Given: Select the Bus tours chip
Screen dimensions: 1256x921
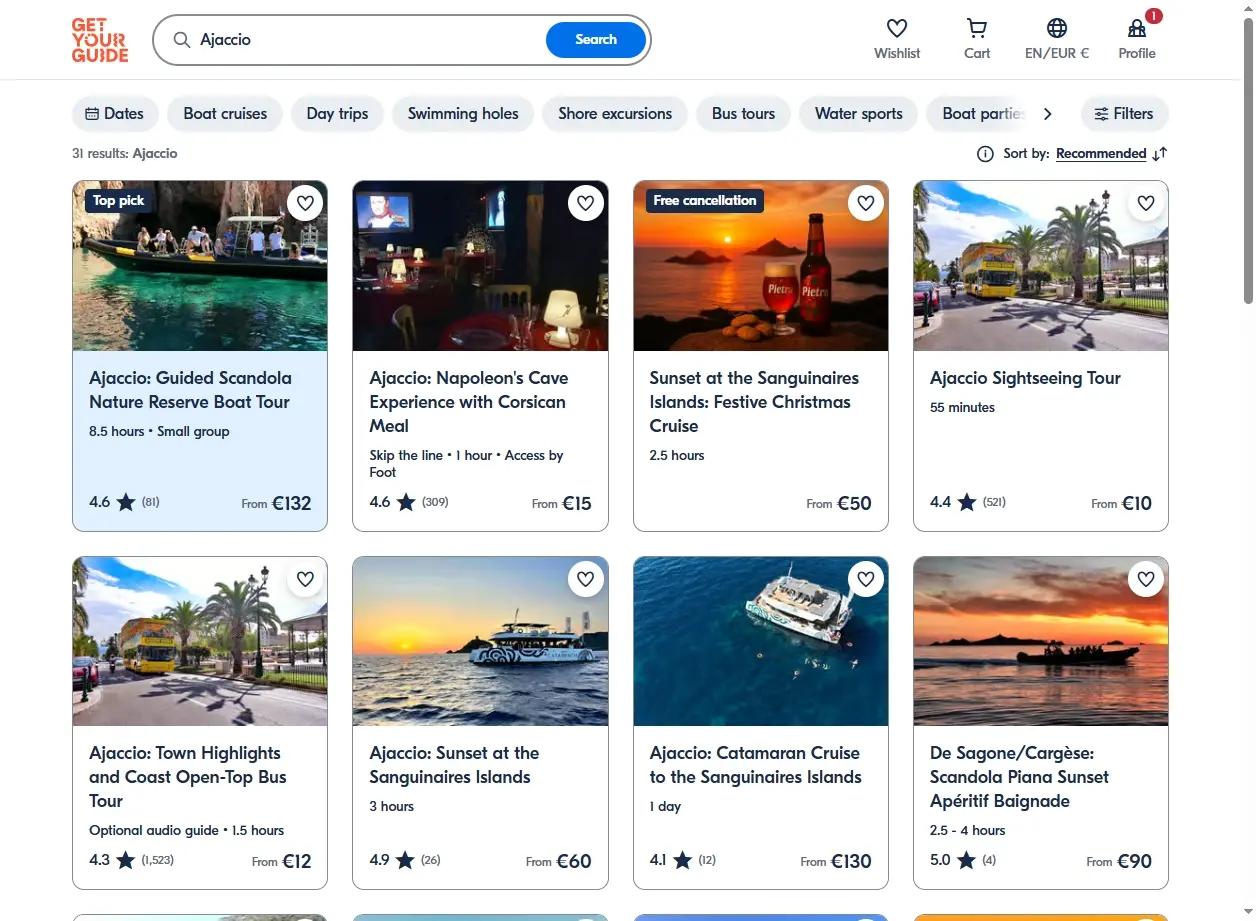Looking at the screenshot, I should point(743,114).
